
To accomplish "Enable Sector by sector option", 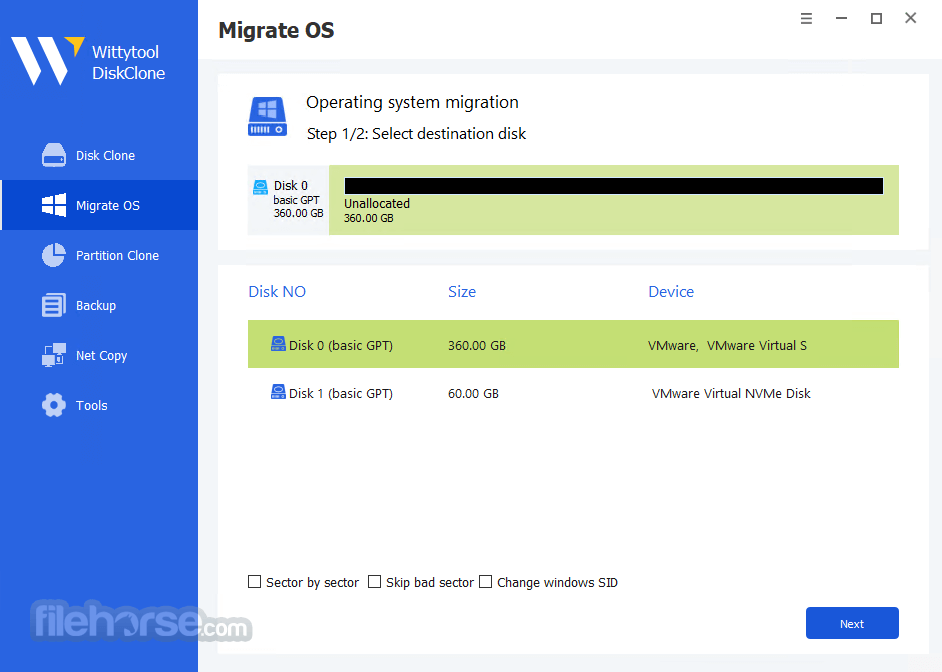I will [x=254, y=581].
